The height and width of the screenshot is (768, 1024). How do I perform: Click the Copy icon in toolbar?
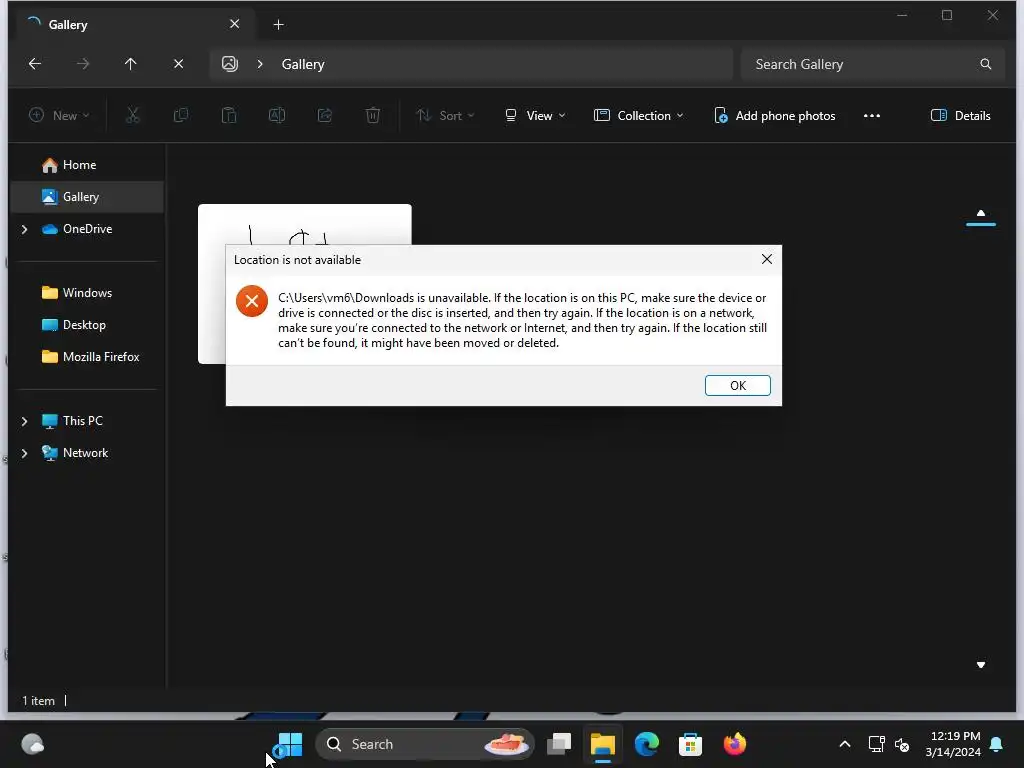point(181,116)
